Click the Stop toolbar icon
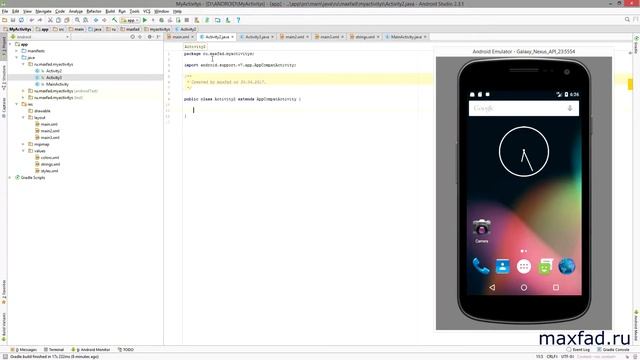This screenshot has width=640, height=360. (x=187, y=20)
